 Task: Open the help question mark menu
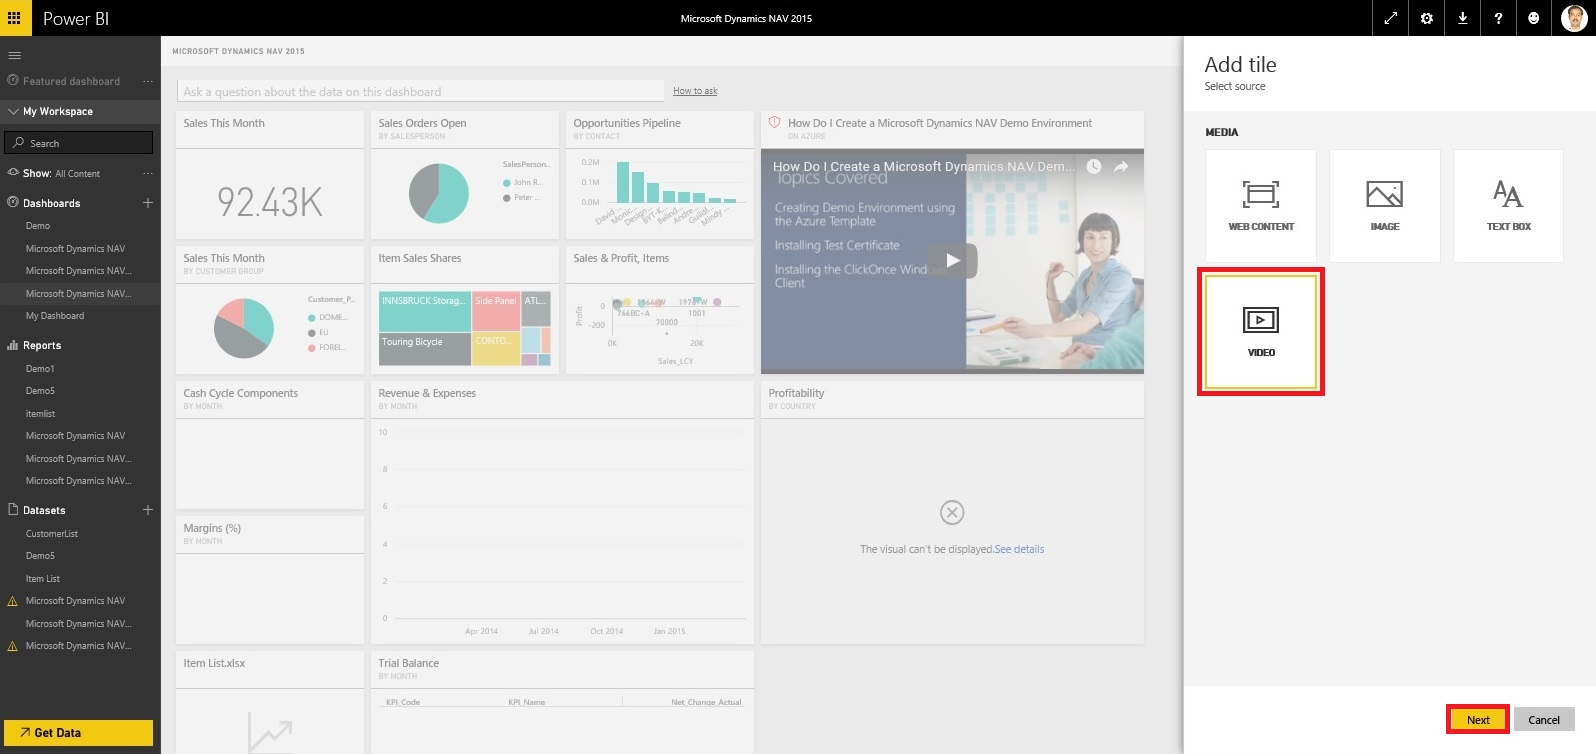[1498, 18]
